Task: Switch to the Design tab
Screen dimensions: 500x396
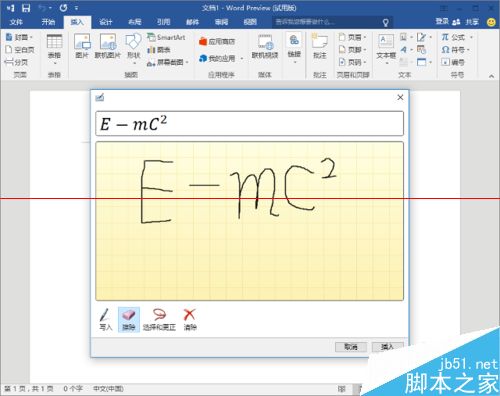Action: pyautogui.click(x=106, y=22)
